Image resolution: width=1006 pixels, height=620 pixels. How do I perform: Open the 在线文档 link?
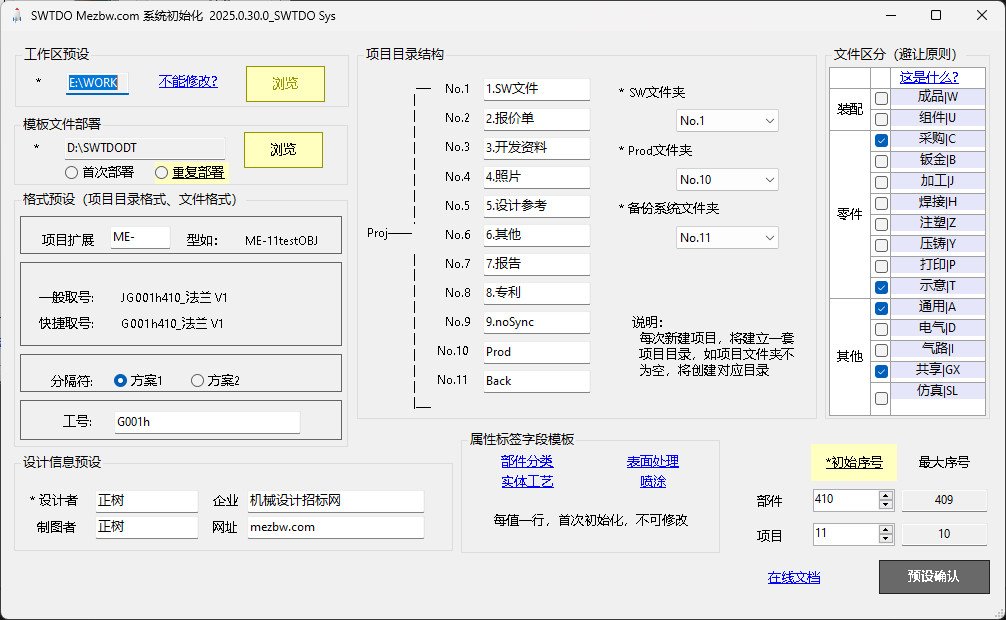click(x=794, y=577)
